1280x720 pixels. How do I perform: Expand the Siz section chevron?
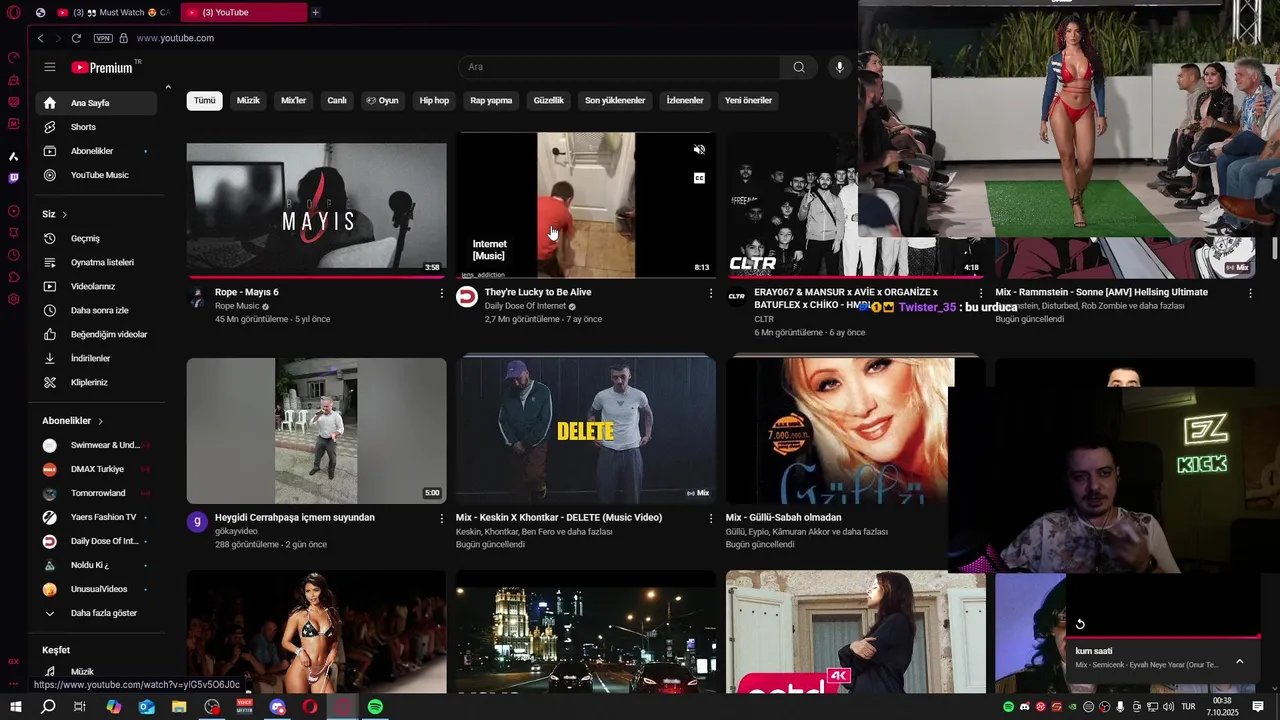click(x=65, y=215)
